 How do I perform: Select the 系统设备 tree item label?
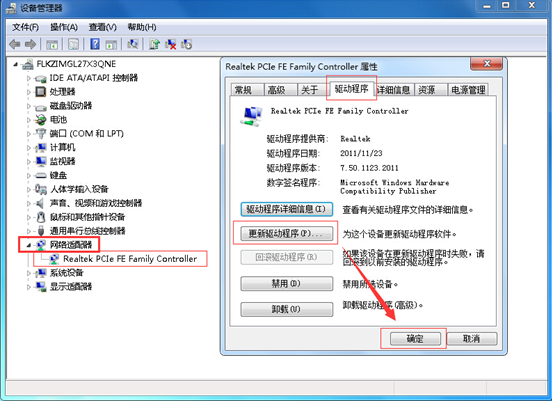click(x=67, y=273)
